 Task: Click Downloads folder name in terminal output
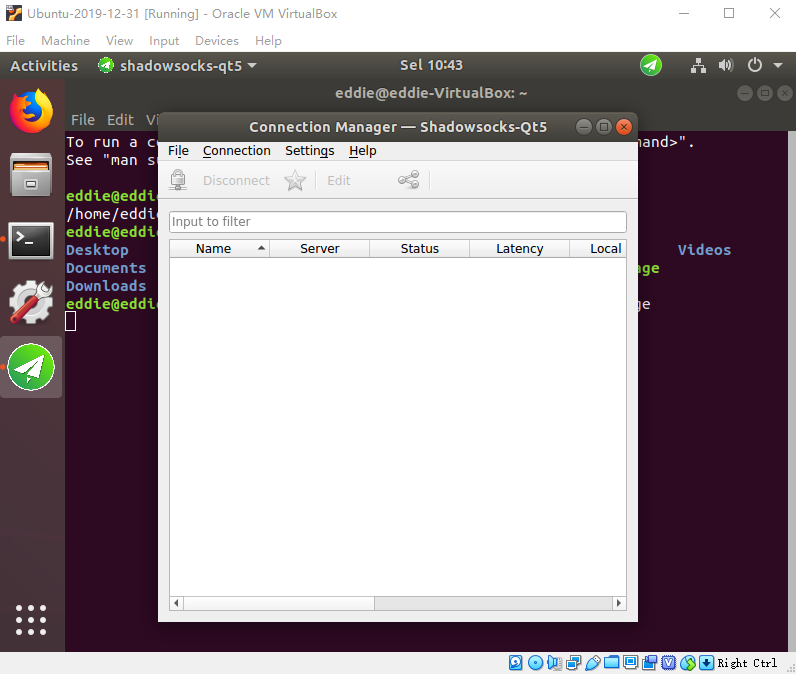pyautogui.click(x=106, y=286)
